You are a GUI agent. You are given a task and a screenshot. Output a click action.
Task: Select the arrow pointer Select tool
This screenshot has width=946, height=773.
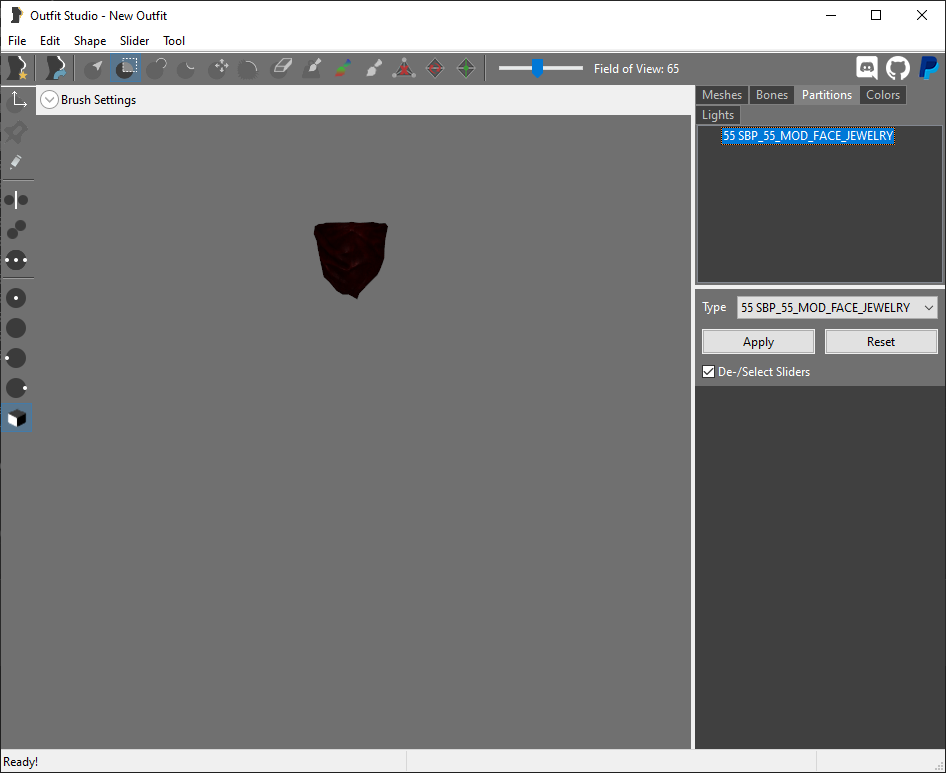[94, 68]
